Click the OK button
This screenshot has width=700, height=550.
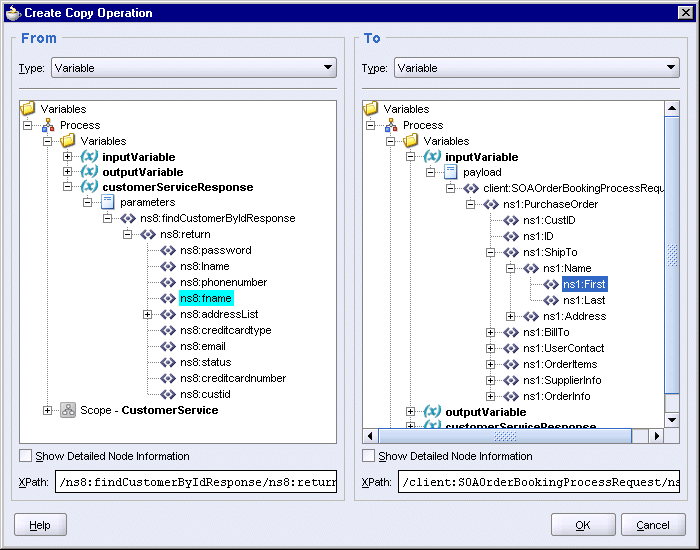pyautogui.click(x=583, y=525)
